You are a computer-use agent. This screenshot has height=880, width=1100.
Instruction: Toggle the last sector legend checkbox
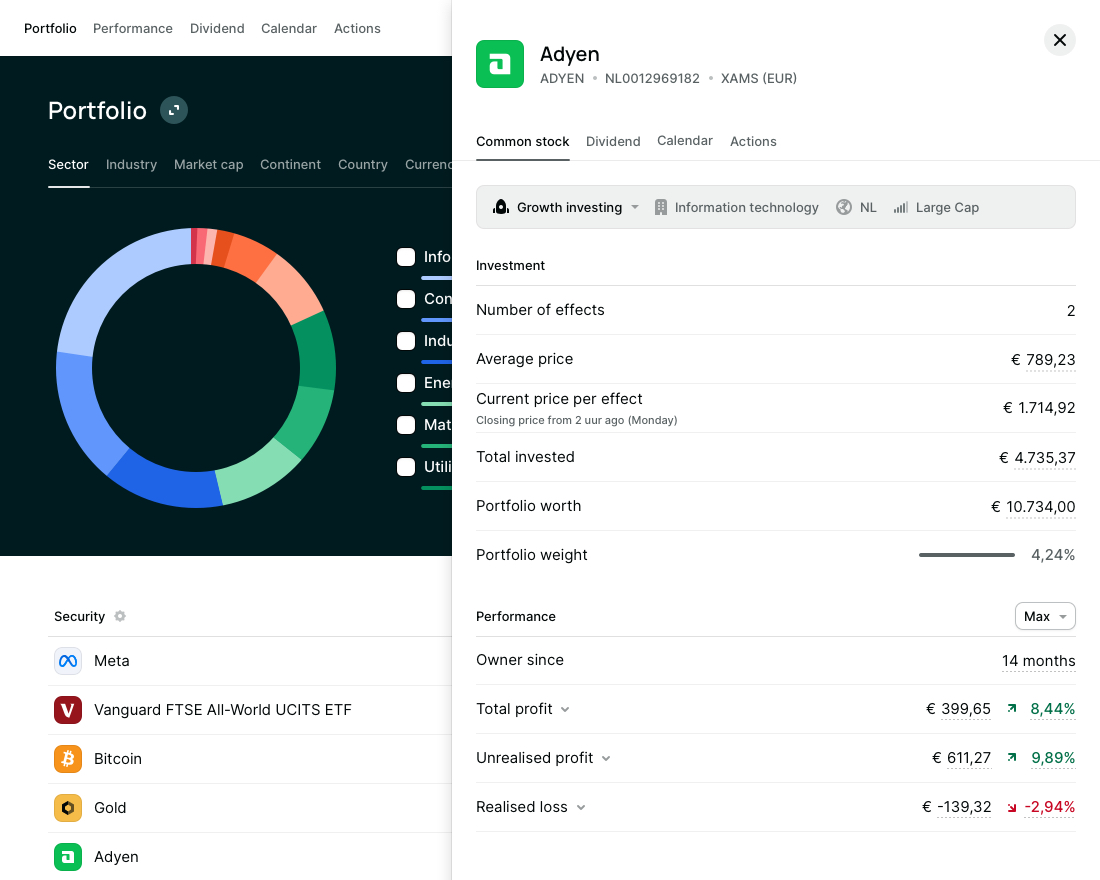(406, 467)
